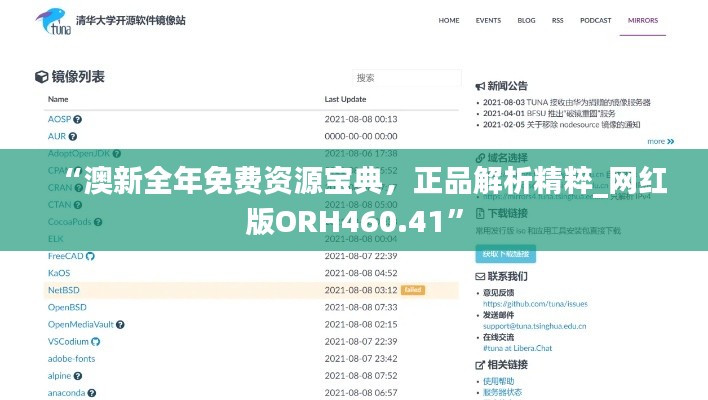
Task: Open the github.com/tuna/issues link
Action: click(x=535, y=303)
